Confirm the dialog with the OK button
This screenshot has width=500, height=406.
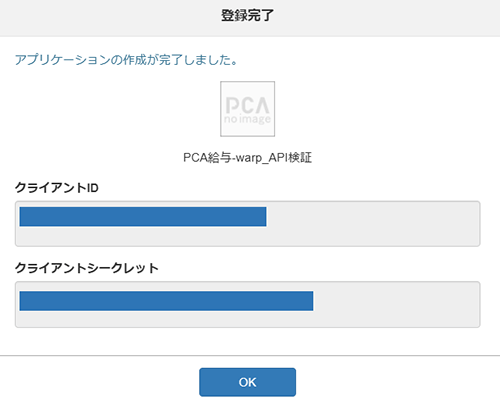coord(247,382)
